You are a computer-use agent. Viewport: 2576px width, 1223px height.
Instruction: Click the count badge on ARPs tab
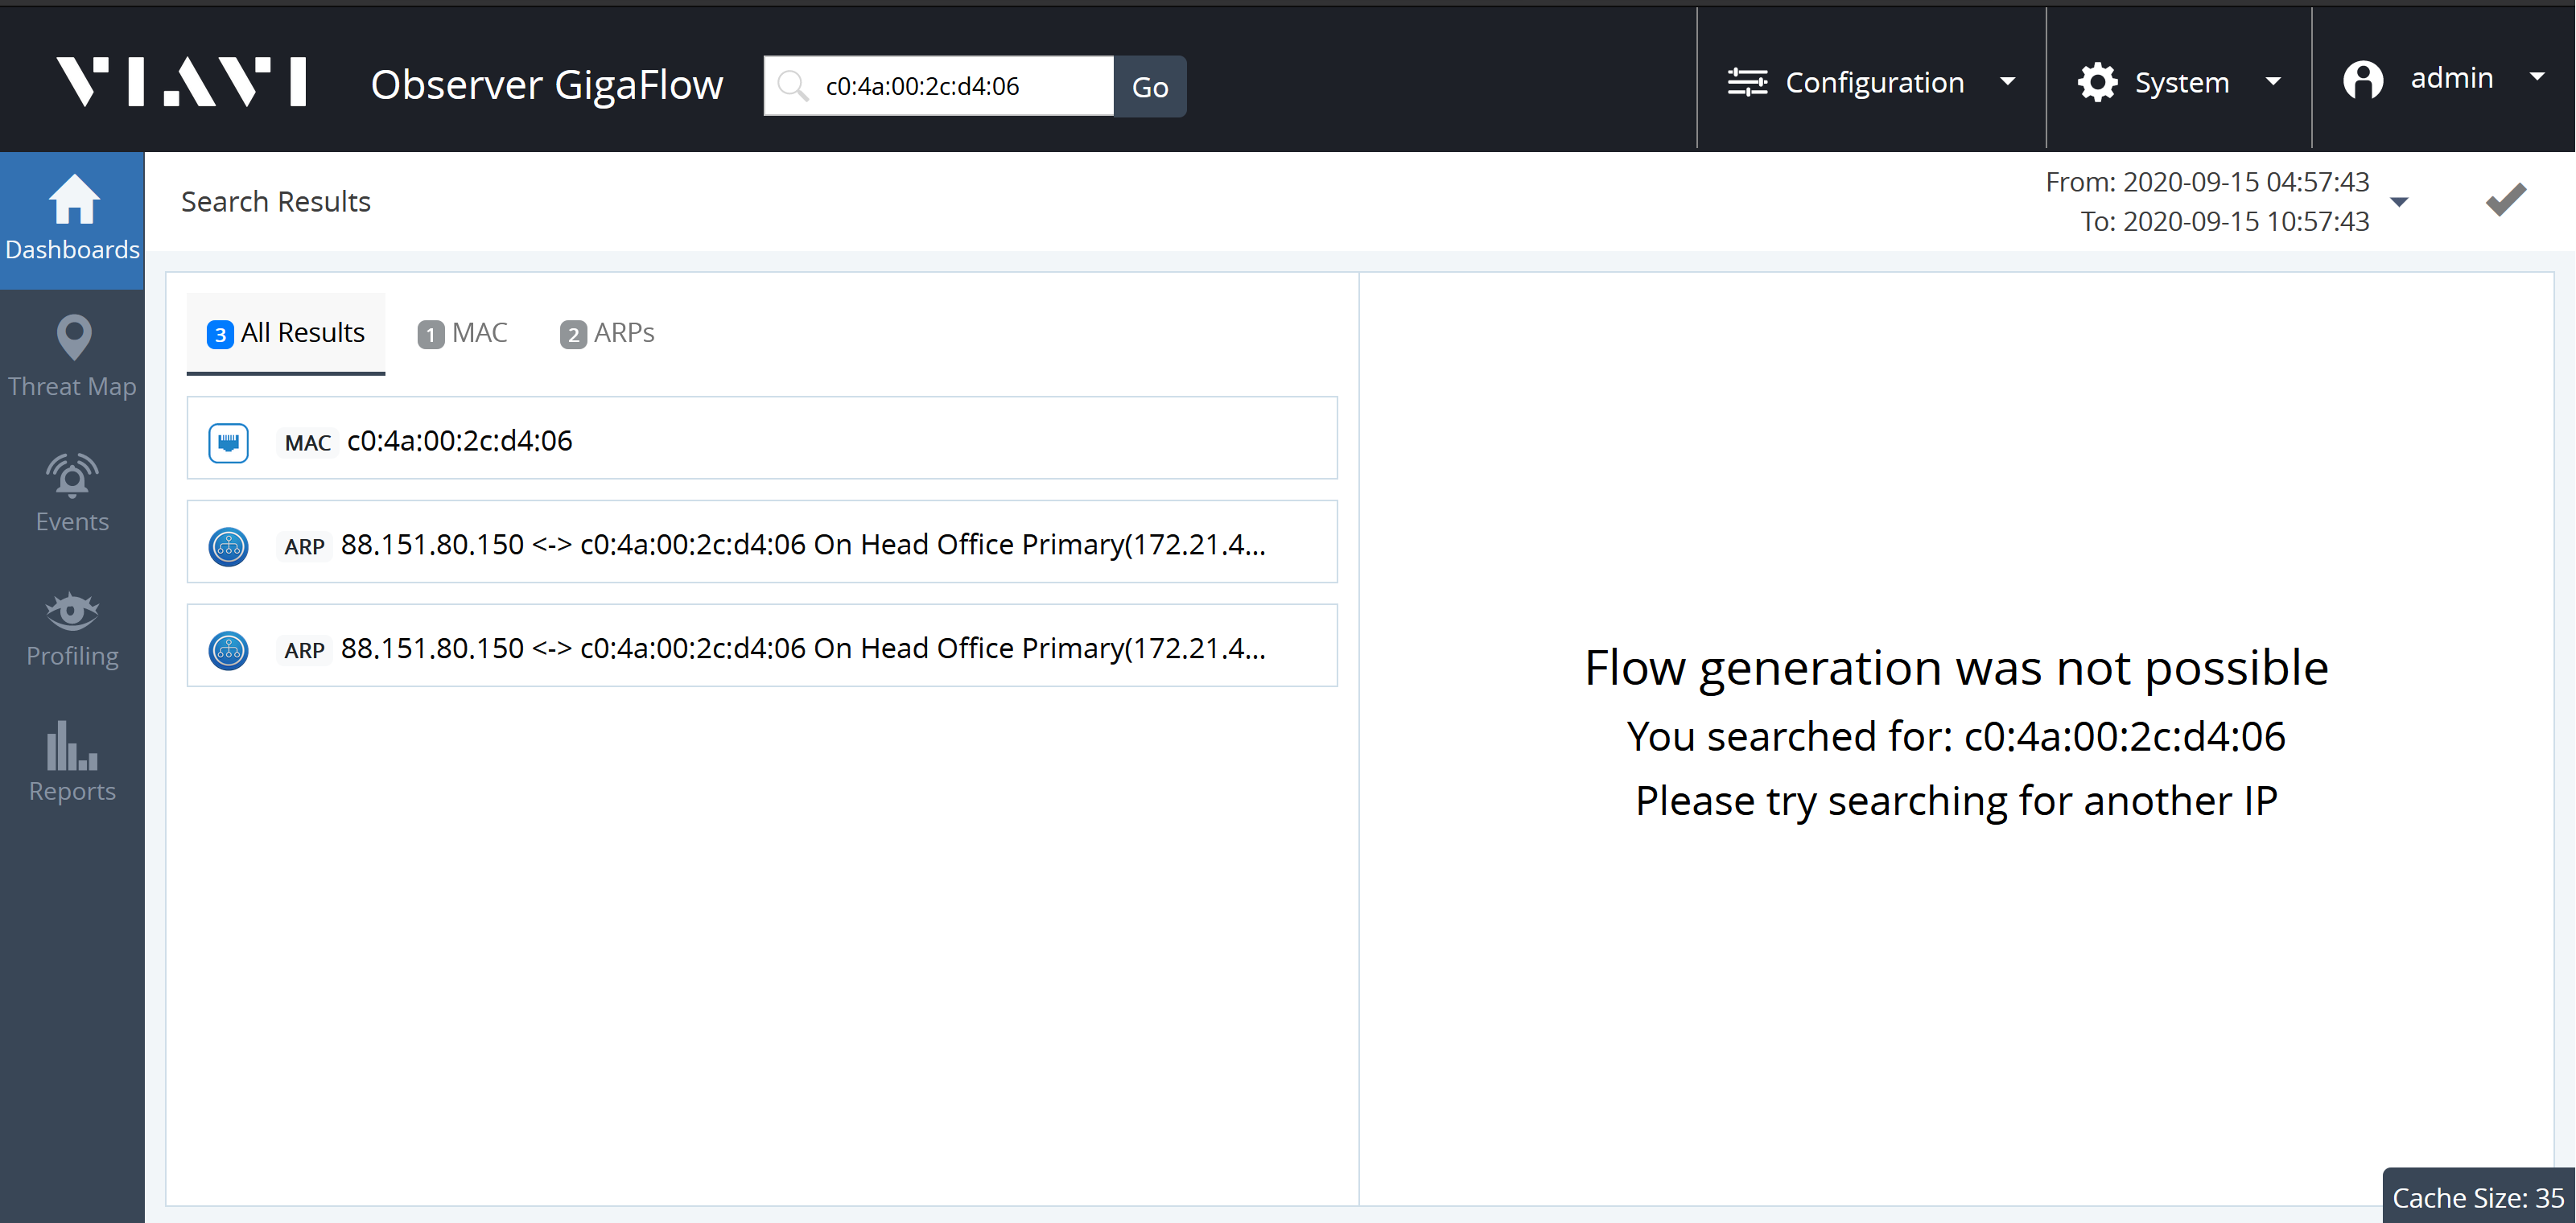(x=573, y=334)
